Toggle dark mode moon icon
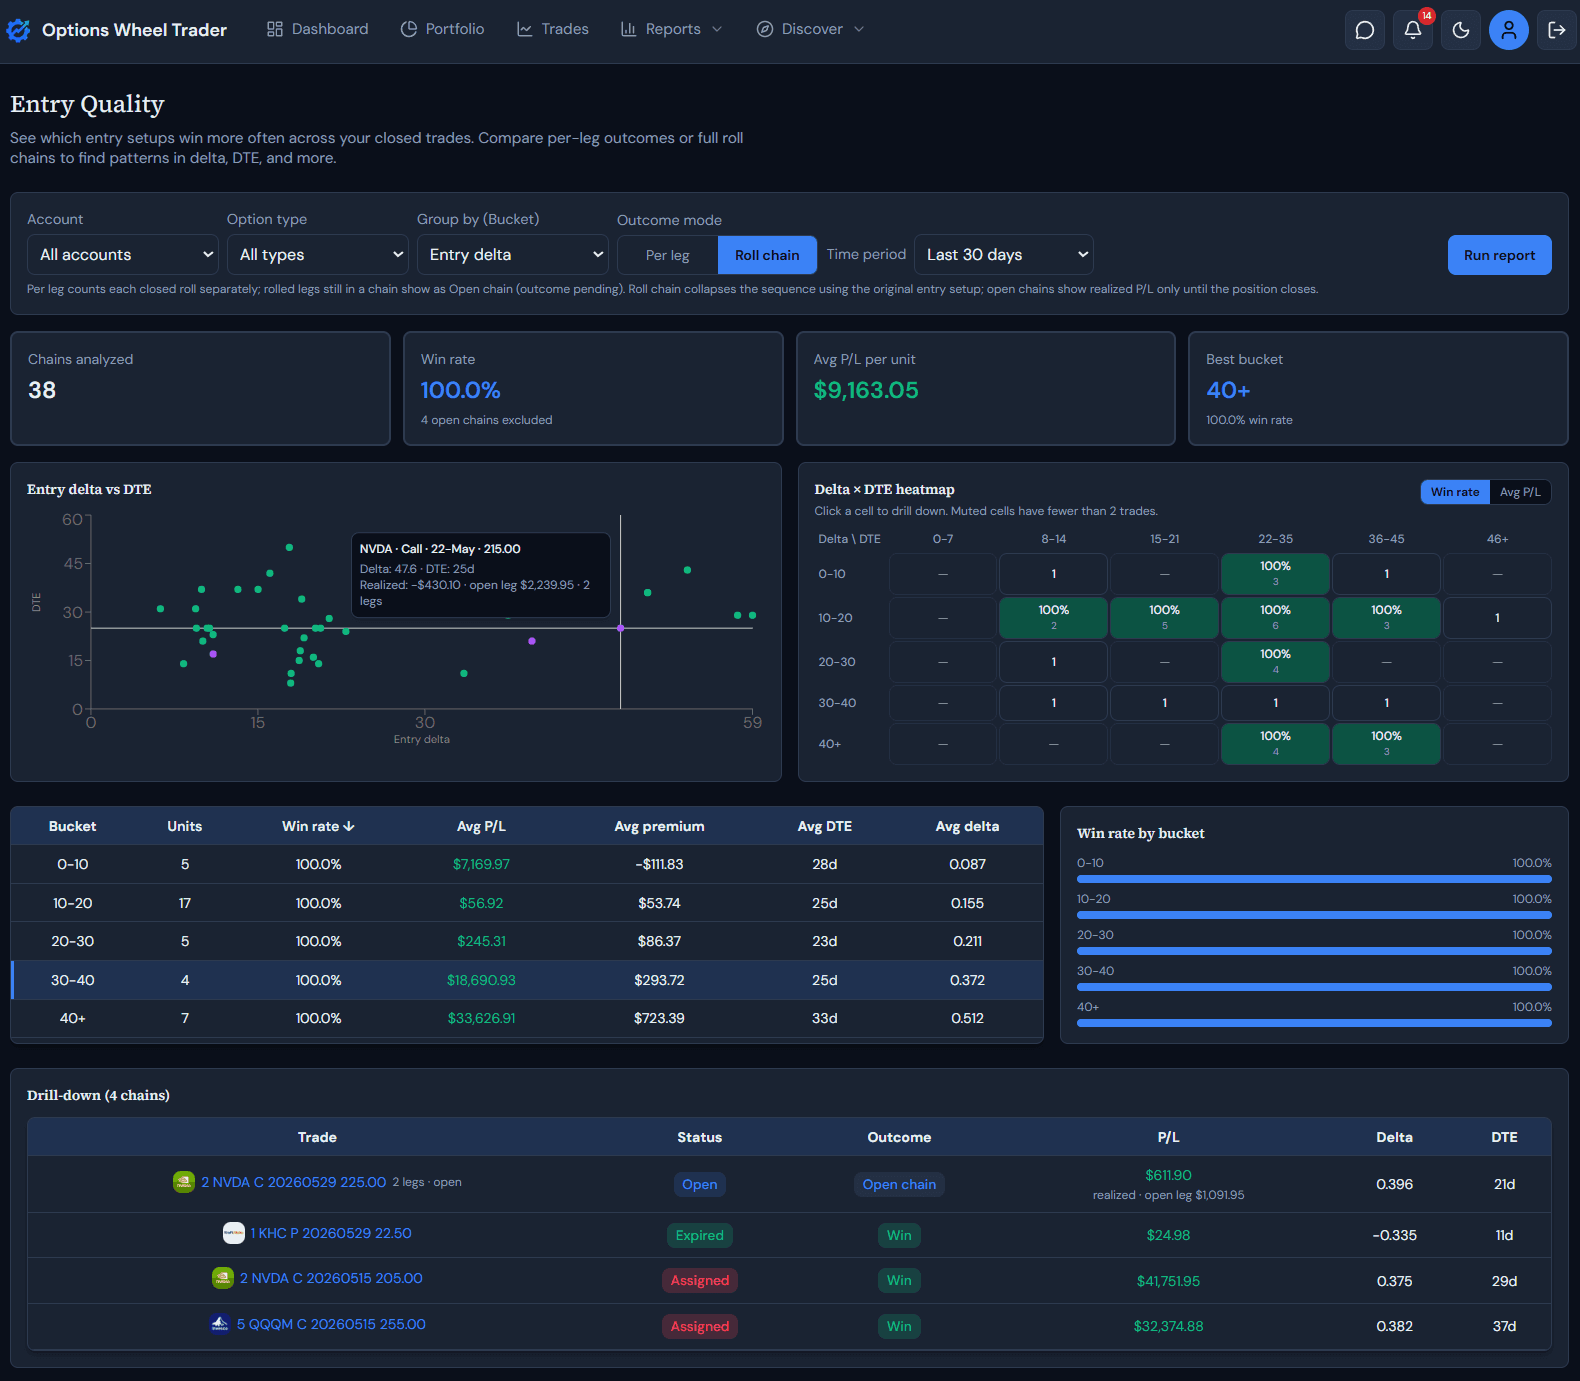 tap(1461, 30)
